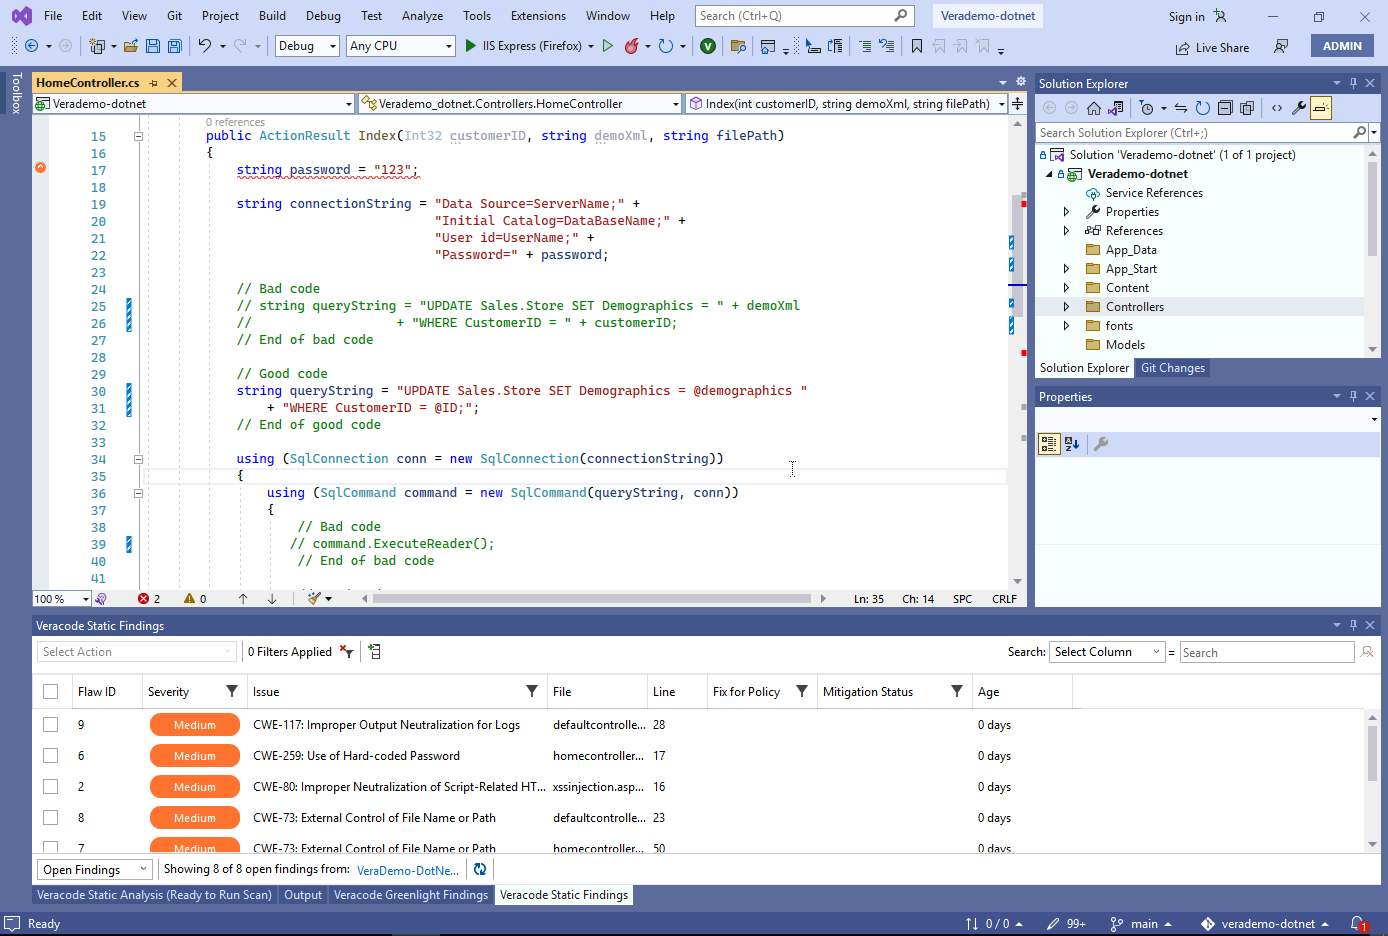Click the Open File toolbar icon
This screenshot has width=1388, height=936.
click(x=131, y=46)
